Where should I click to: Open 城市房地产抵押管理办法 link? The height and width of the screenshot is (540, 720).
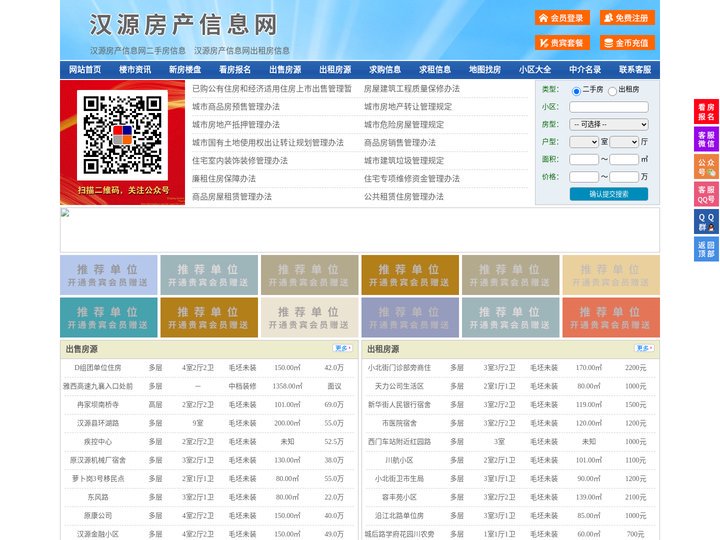tap(236, 124)
